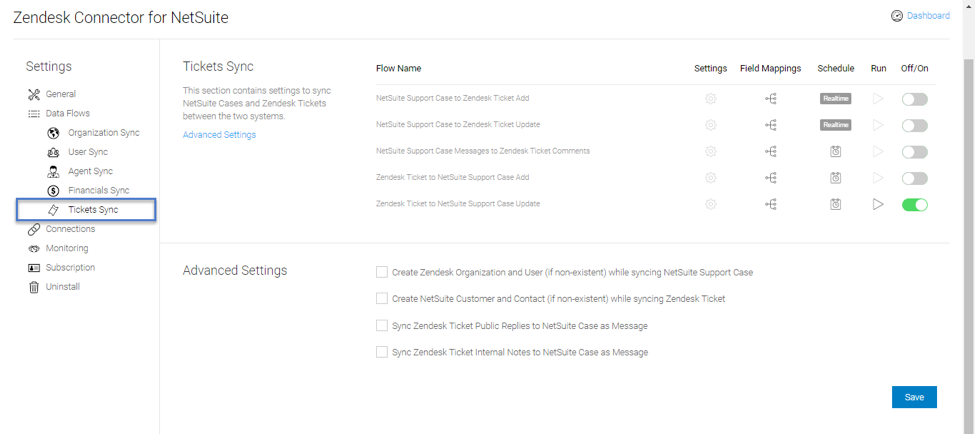Image resolution: width=975 pixels, height=434 pixels.
Task: Open Connections settings in sidebar
Action: (x=69, y=229)
